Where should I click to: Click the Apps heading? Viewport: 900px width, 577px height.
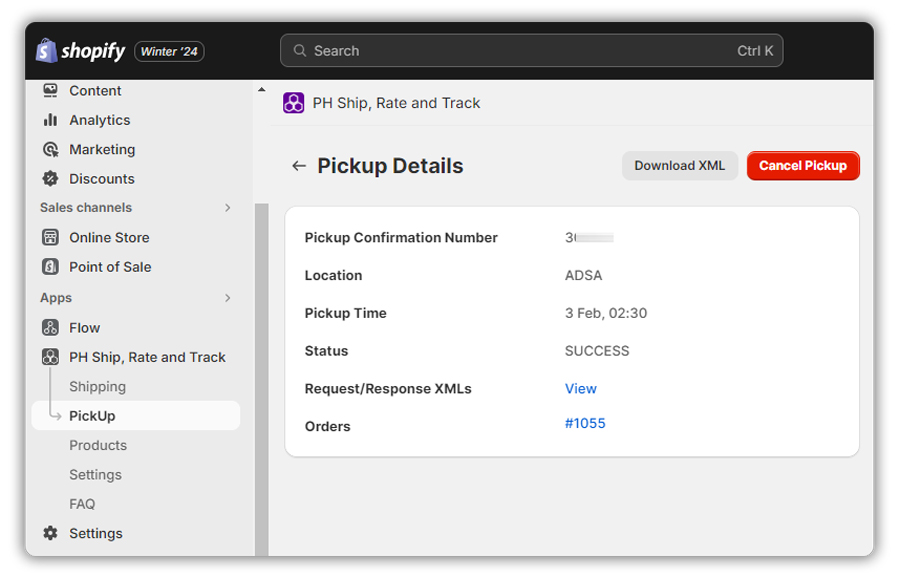point(56,297)
